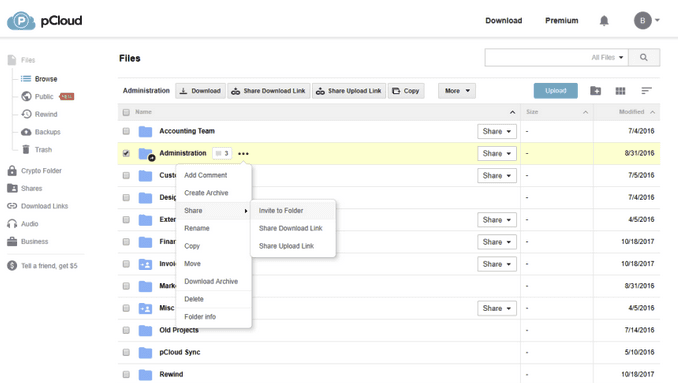Check the Old Projects row checkbox
The image size is (678, 383).
coord(126,330)
